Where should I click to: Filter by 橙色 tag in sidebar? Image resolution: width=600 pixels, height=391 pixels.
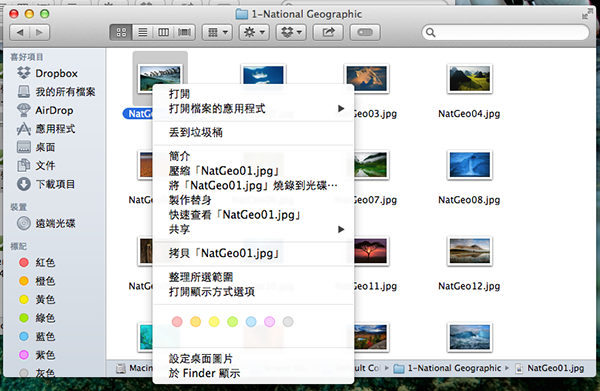[37, 281]
